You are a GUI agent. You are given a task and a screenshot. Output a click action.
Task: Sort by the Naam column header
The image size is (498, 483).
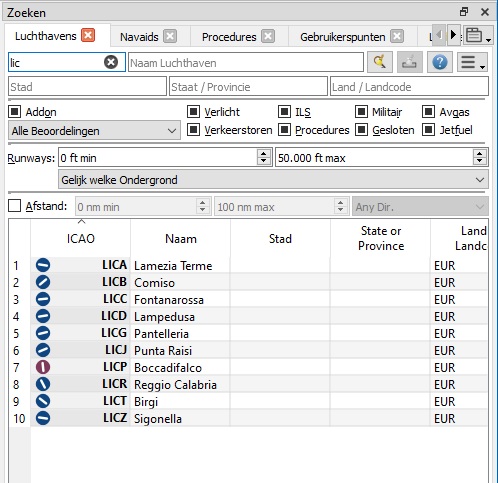(181, 239)
